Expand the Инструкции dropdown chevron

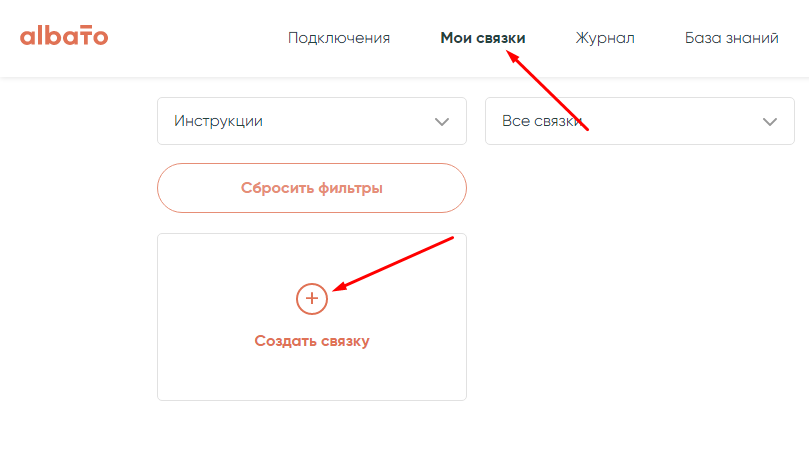pos(442,121)
